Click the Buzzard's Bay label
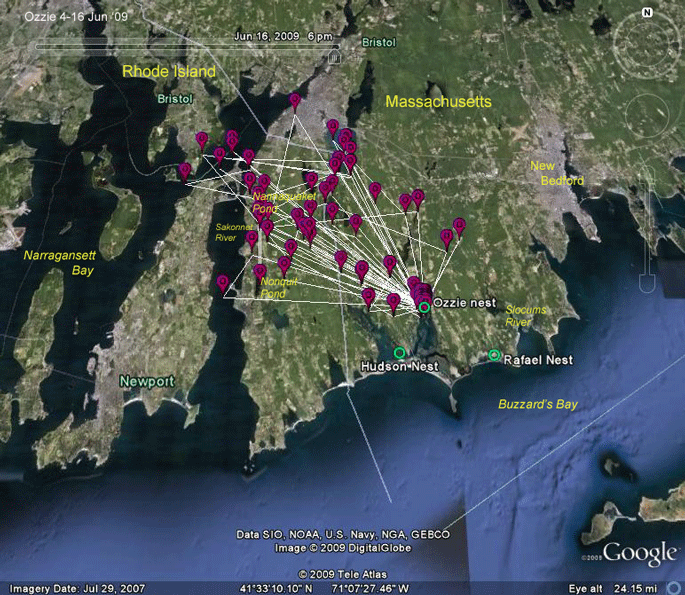This screenshot has width=685, height=595. click(x=538, y=404)
